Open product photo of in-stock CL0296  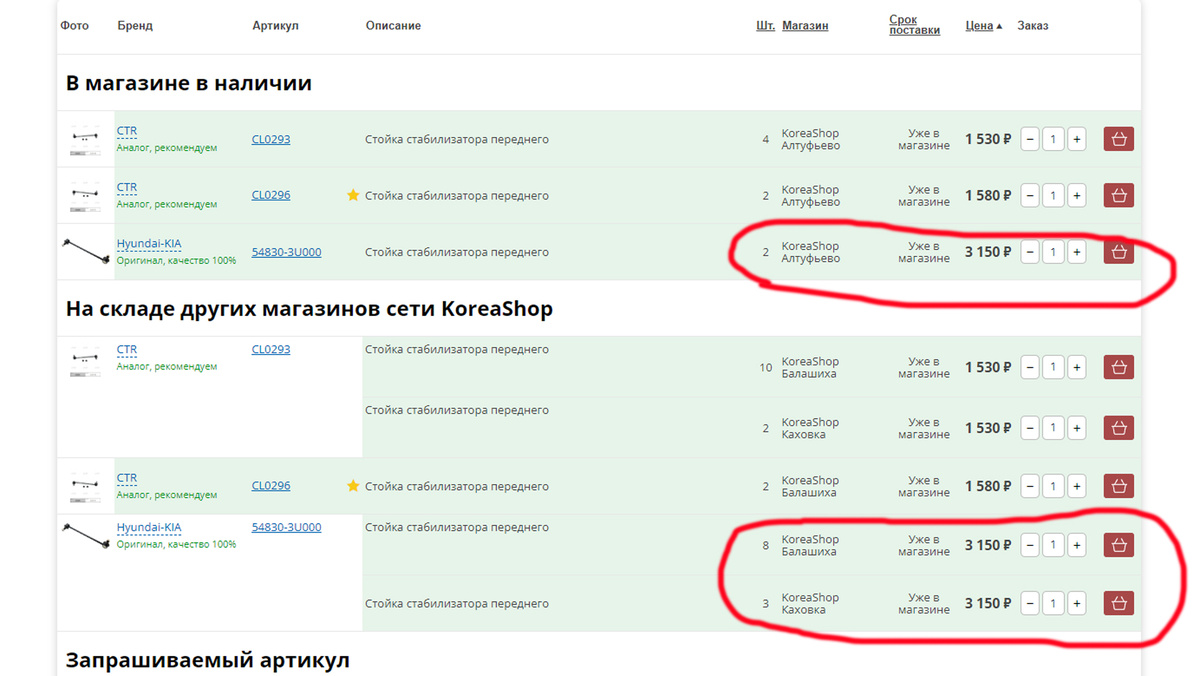coord(85,196)
